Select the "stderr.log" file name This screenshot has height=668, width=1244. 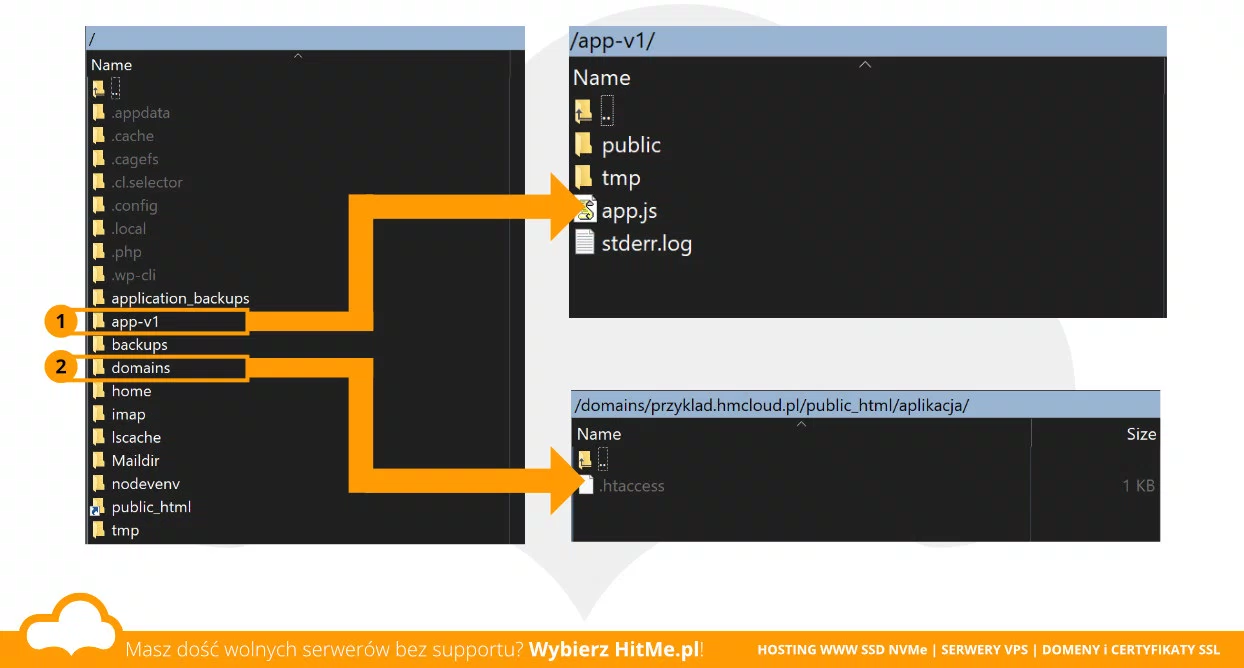646,243
